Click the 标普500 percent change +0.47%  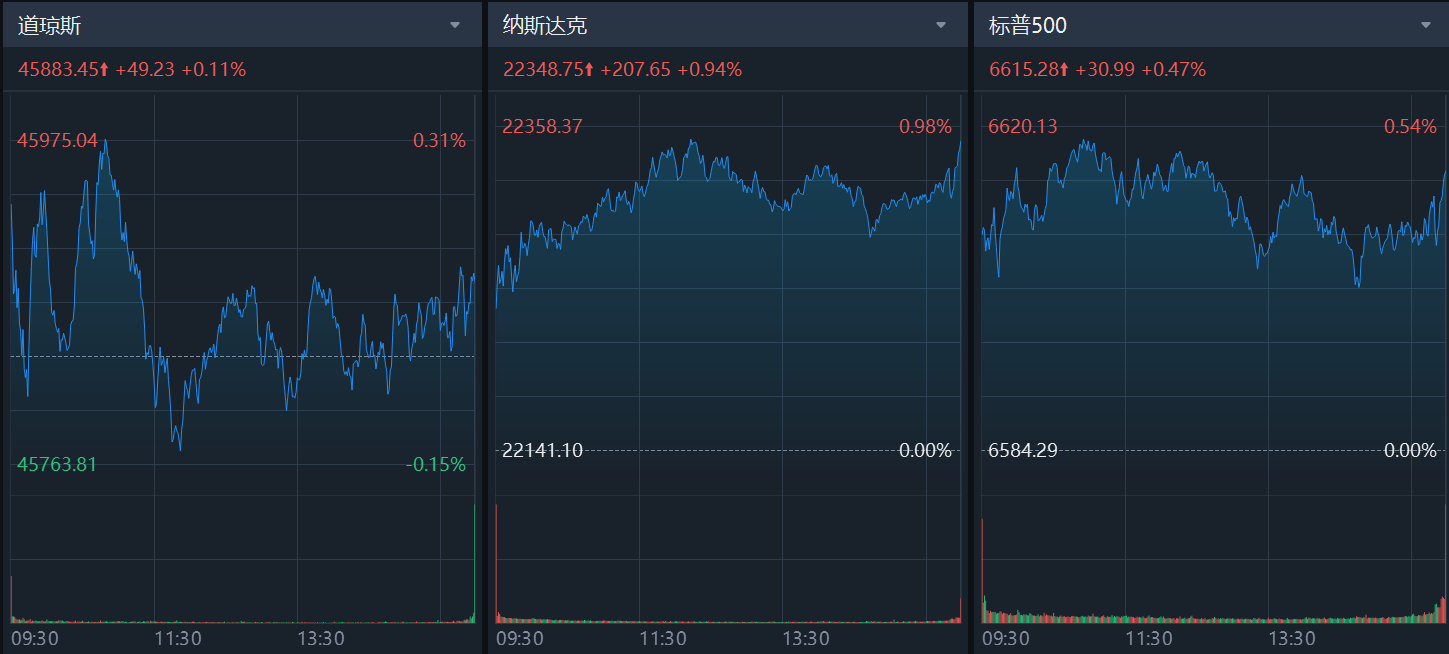[x=1173, y=69]
